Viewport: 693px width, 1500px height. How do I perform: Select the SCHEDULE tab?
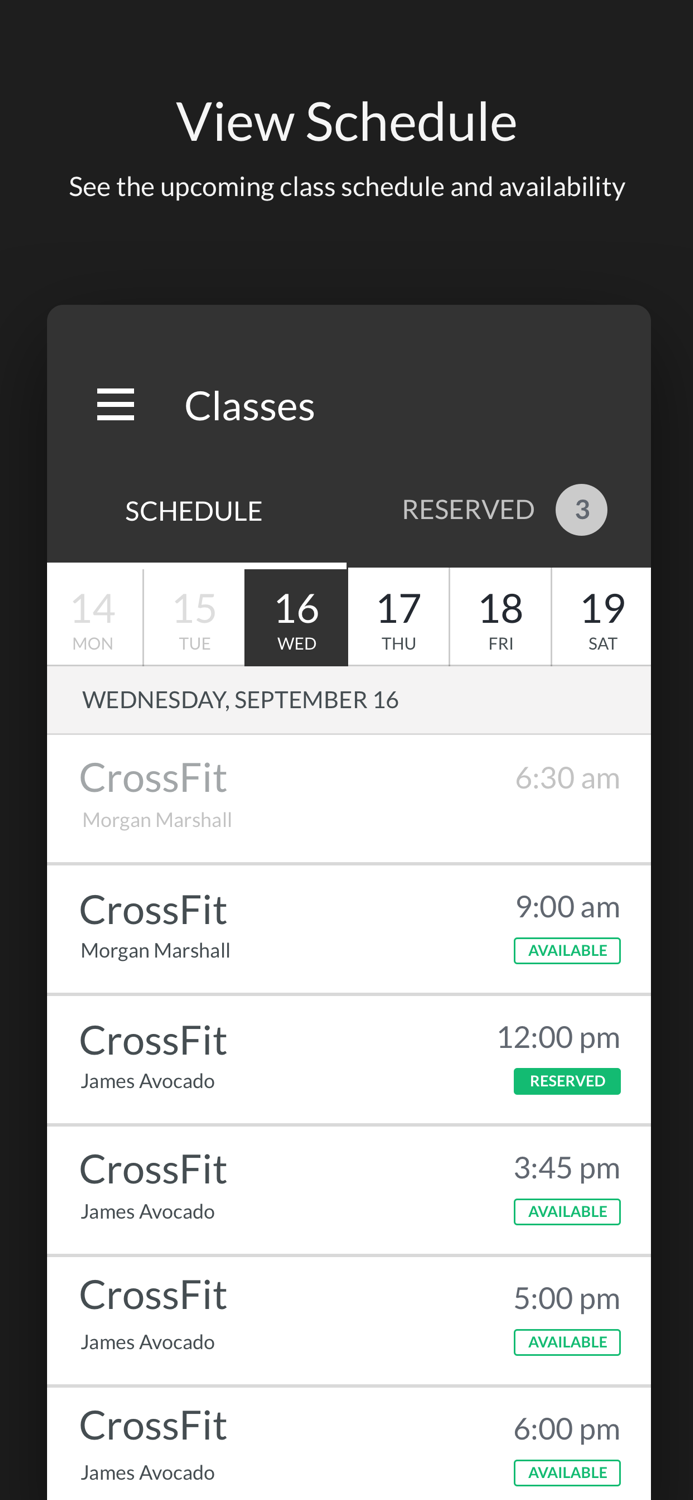(x=194, y=508)
